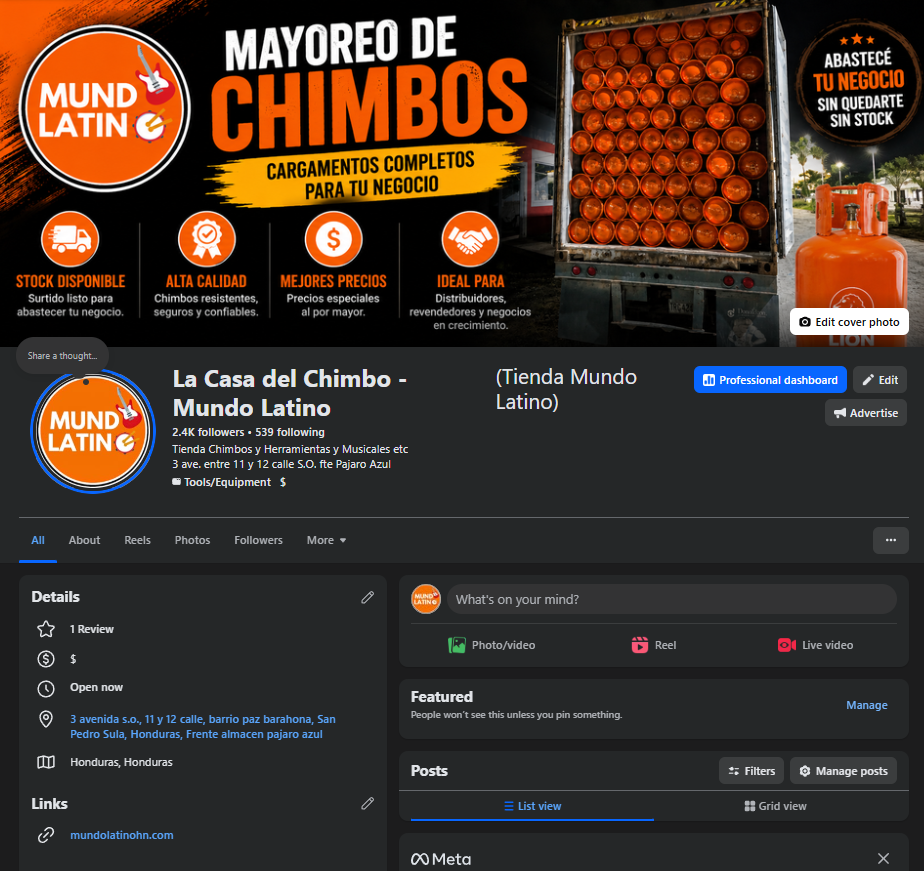The height and width of the screenshot is (871, 924).
Task: Click the Open now text
Action: pos(97,688)
